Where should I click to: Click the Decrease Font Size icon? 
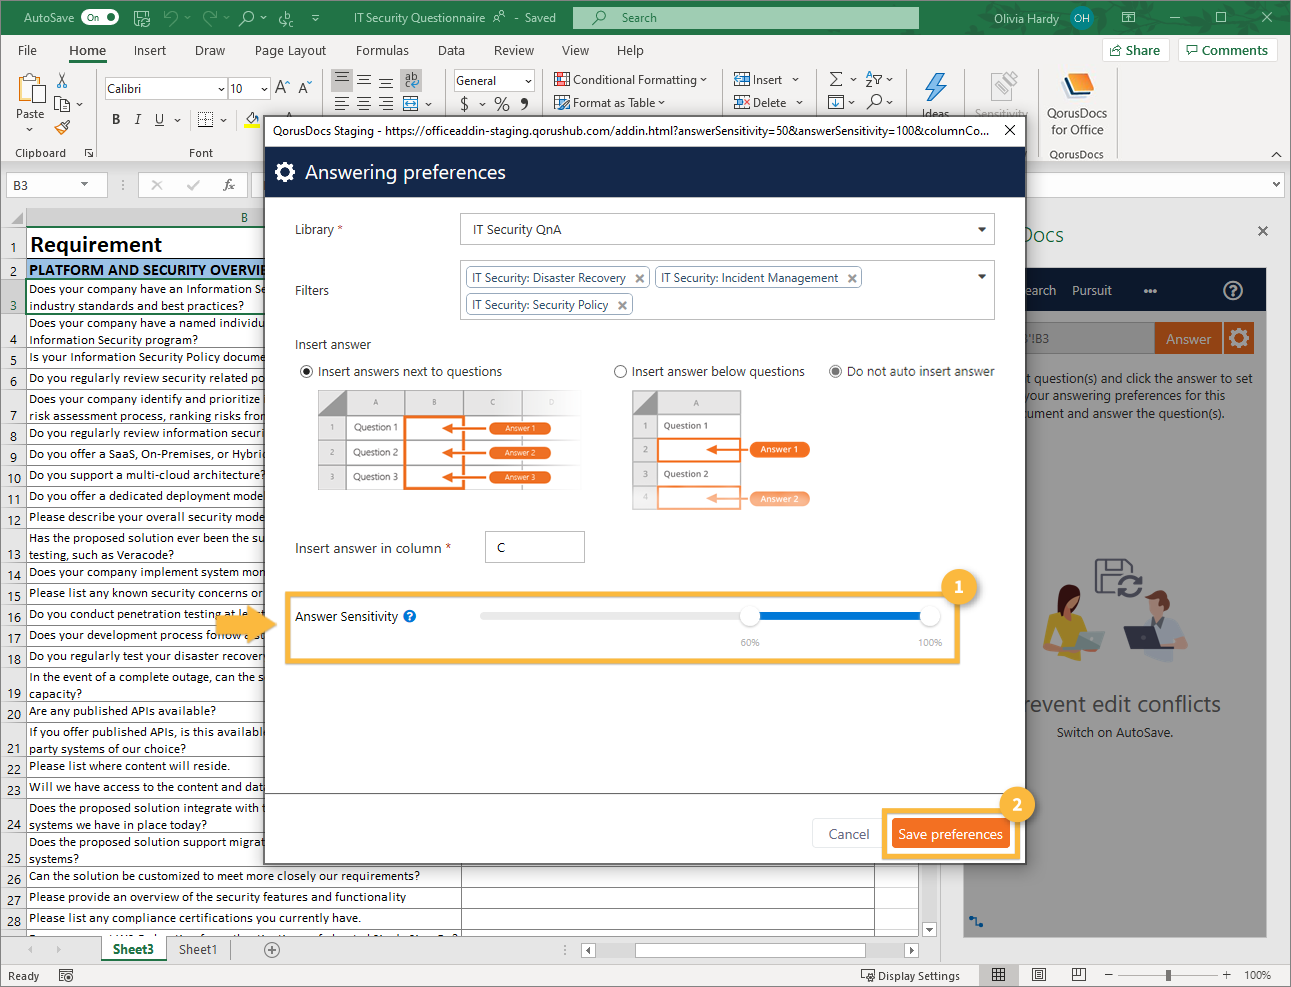click(x=305, y=88)
